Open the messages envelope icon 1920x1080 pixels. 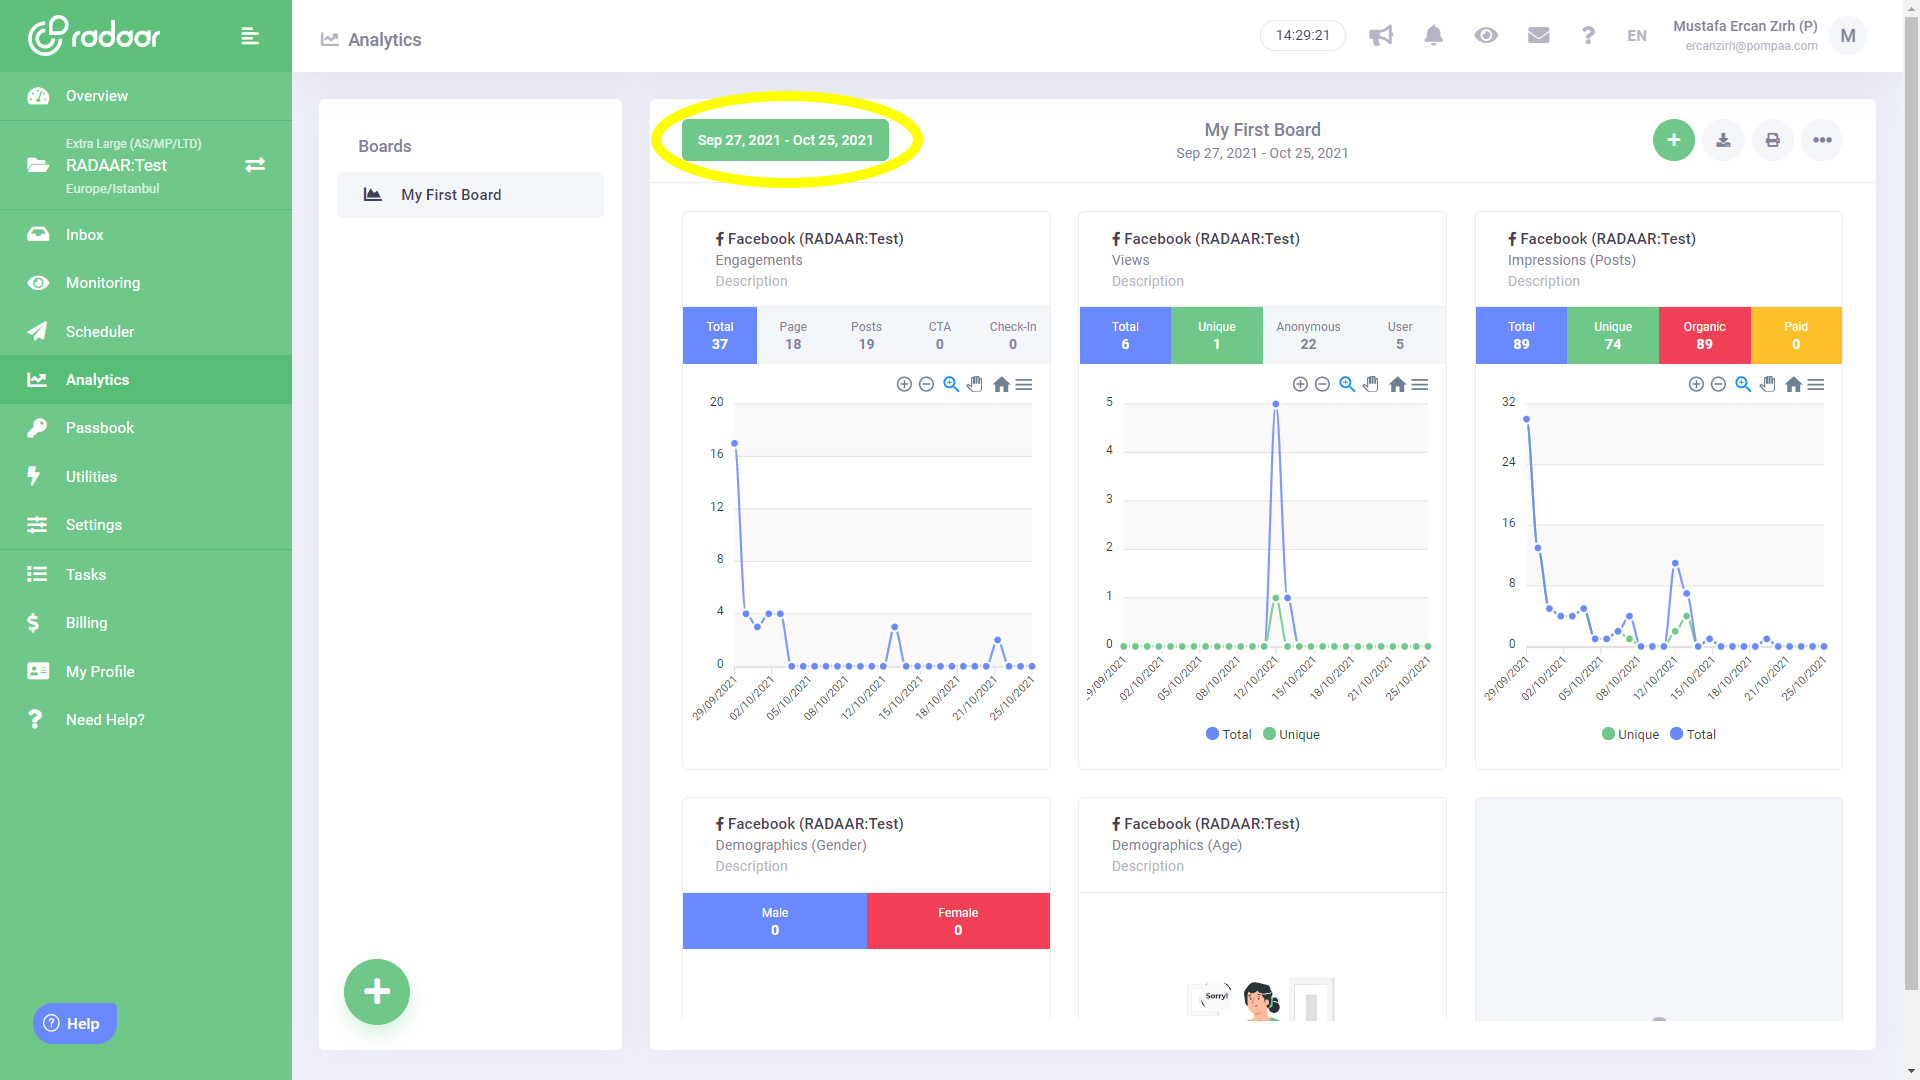point(1538,36)
